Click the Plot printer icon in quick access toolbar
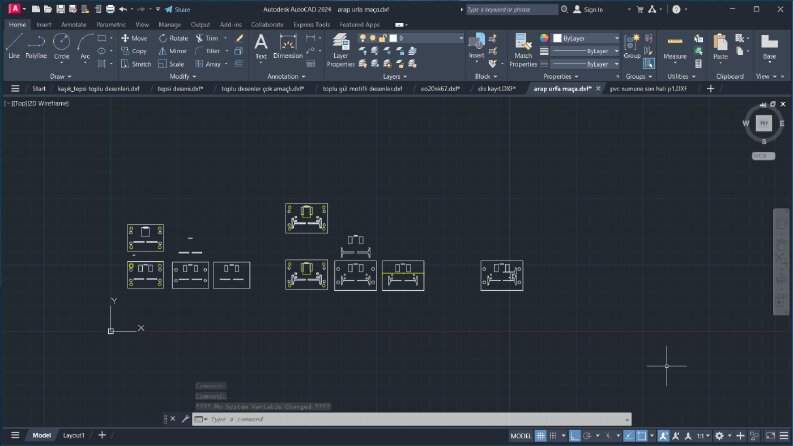 (x=110, y=9)
